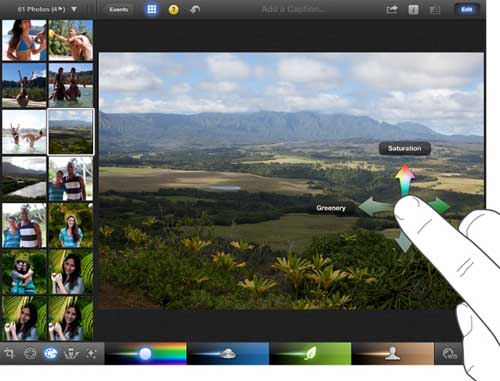Screen dimensions: 500x381
Task: Select the Color palette tool
Action: click(x=51, y=353)
